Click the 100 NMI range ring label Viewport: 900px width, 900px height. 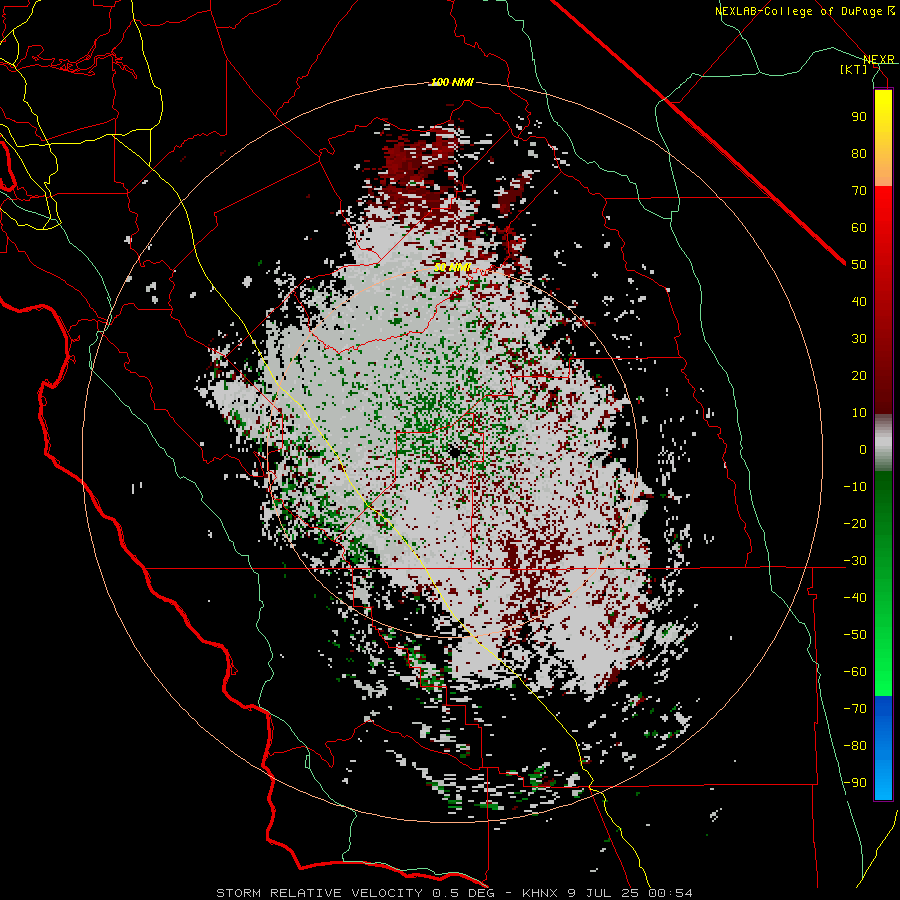(x=452, y=83)
